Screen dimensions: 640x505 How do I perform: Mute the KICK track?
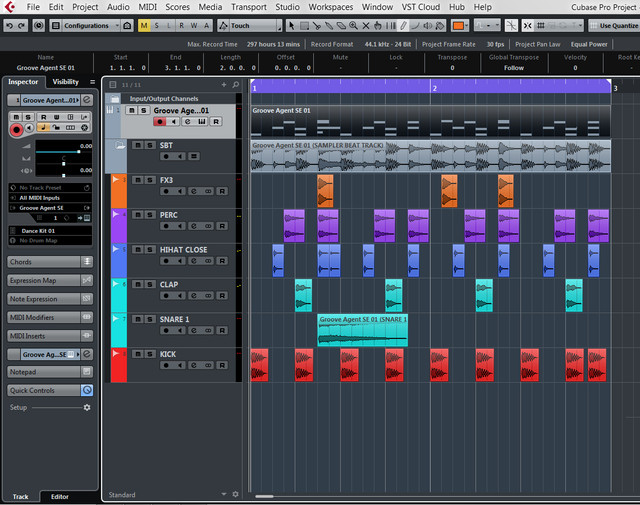click(138, 354)
